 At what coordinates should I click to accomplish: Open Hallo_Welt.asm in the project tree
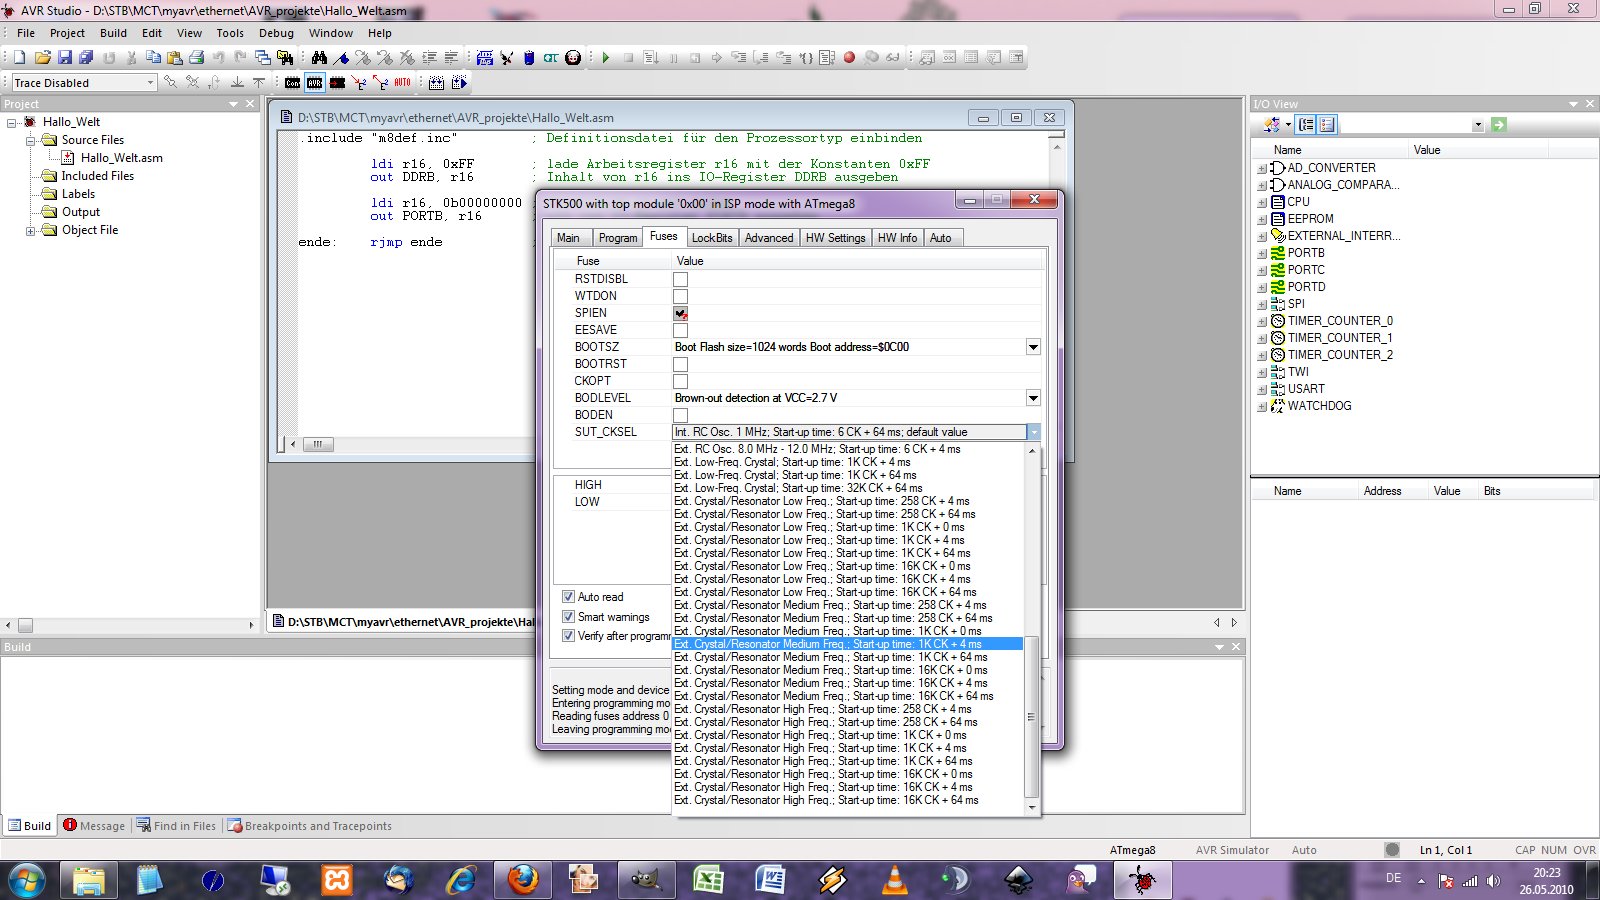click(121, 158)
